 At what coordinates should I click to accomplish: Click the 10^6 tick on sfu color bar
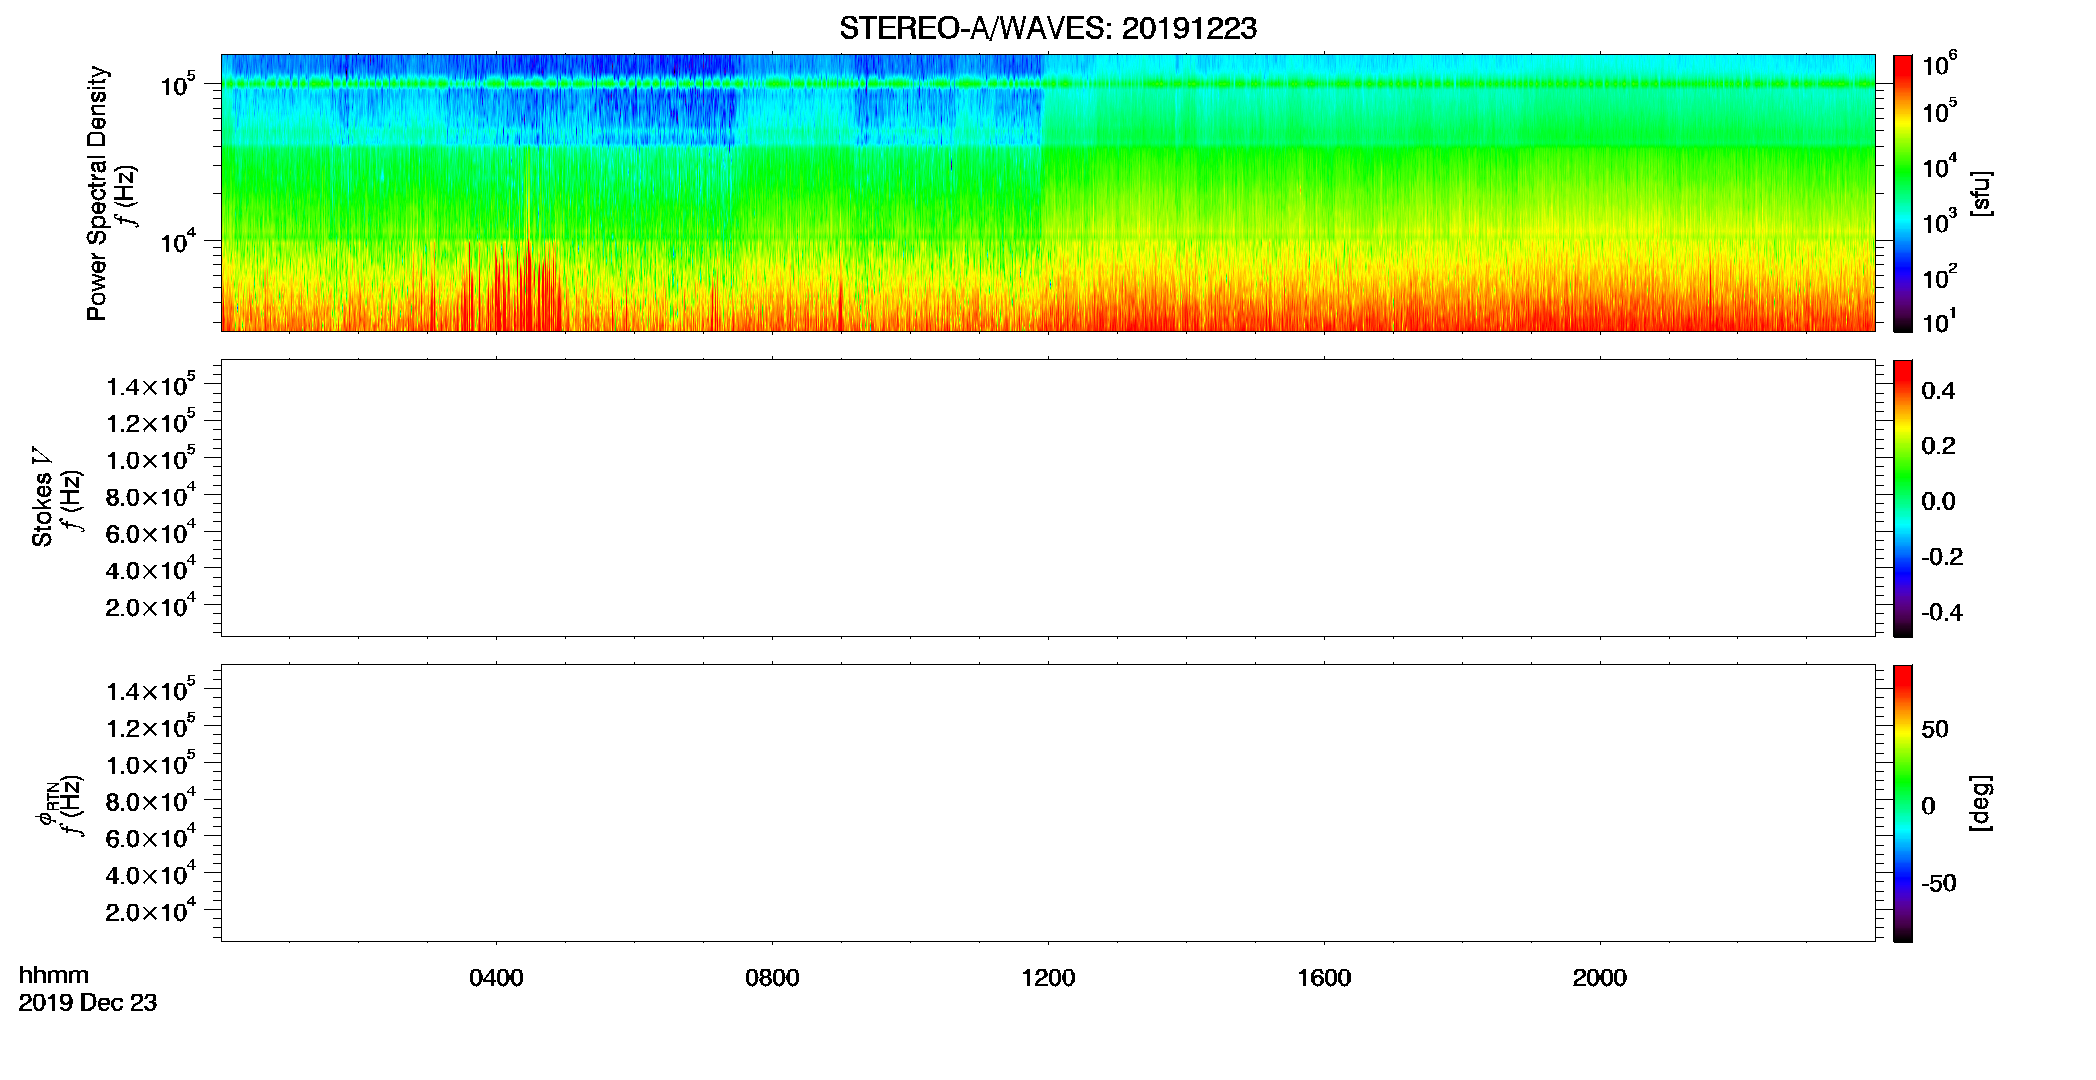(x=1939, y=64)
